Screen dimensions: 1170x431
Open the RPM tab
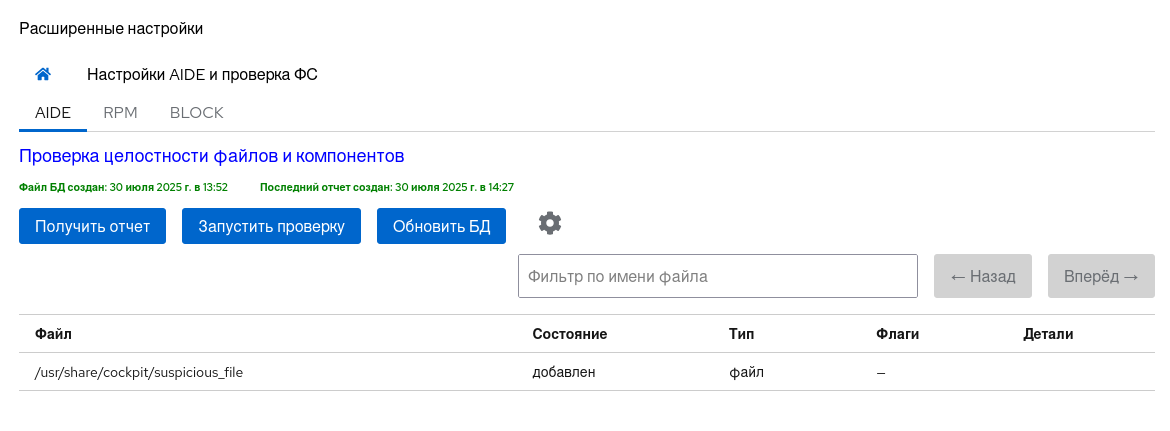click(120, 113)
